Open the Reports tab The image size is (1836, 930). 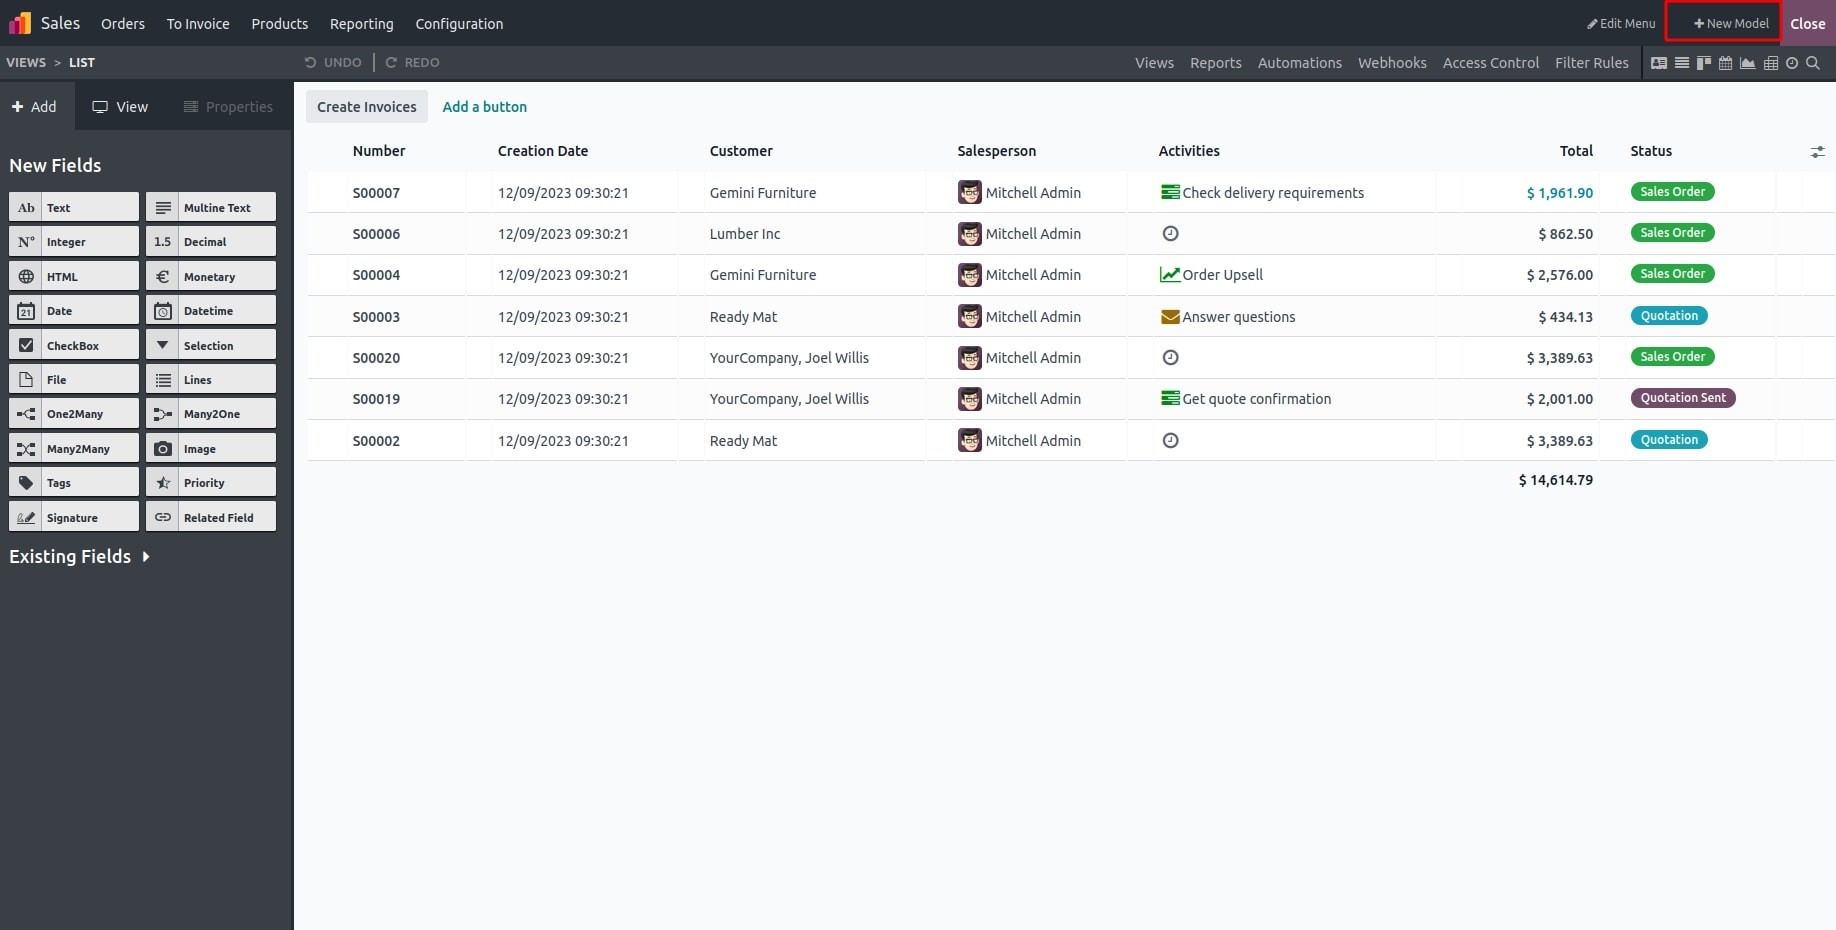pos(1216,62)
